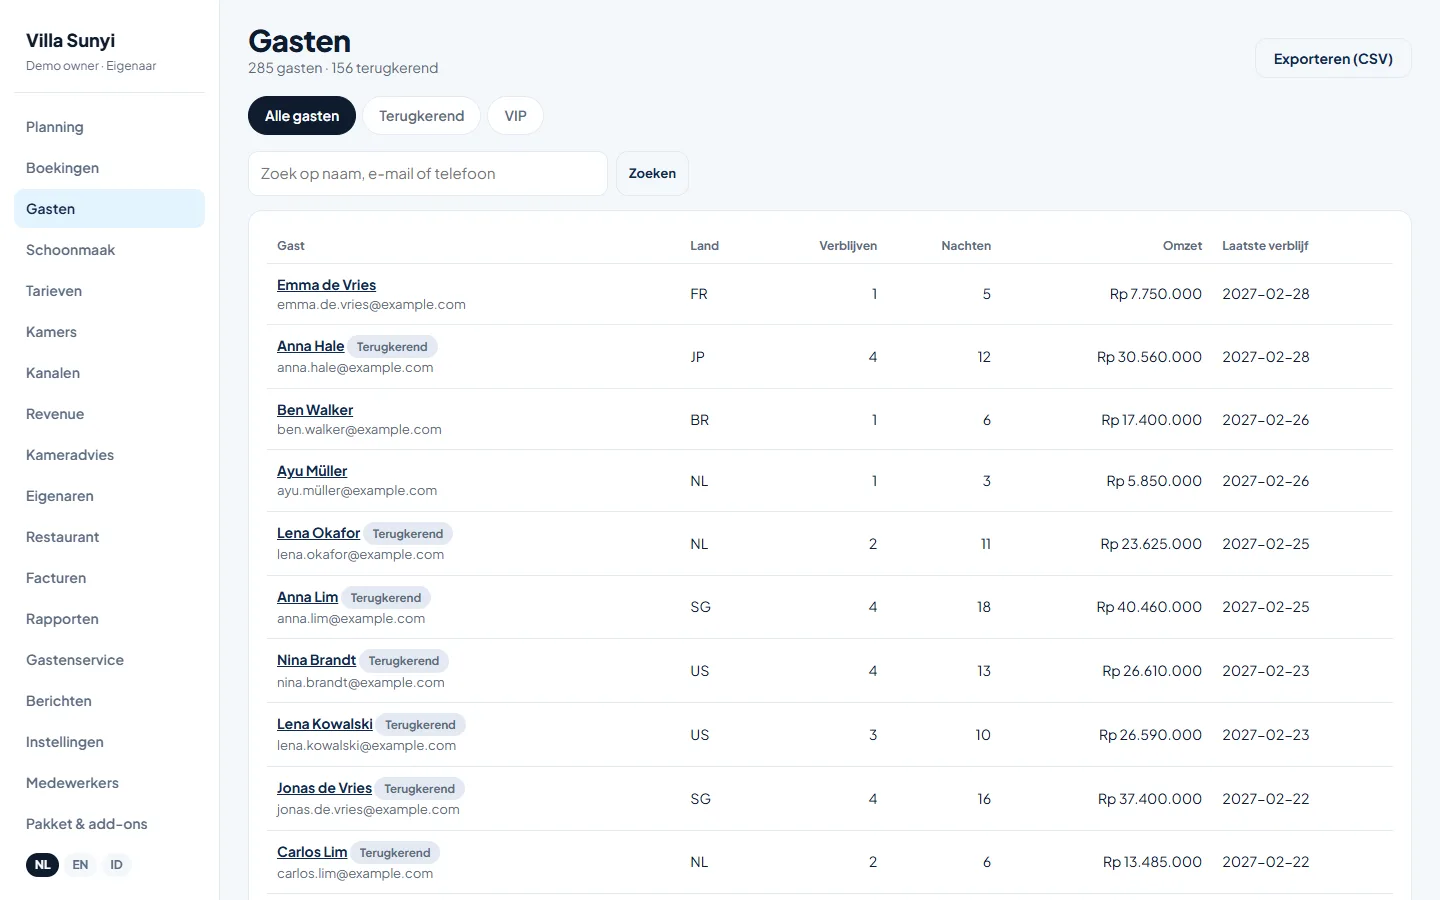Open Jonas de Vries guest page
Viewport: 1440px width, 900px height.
coord(324,788)
